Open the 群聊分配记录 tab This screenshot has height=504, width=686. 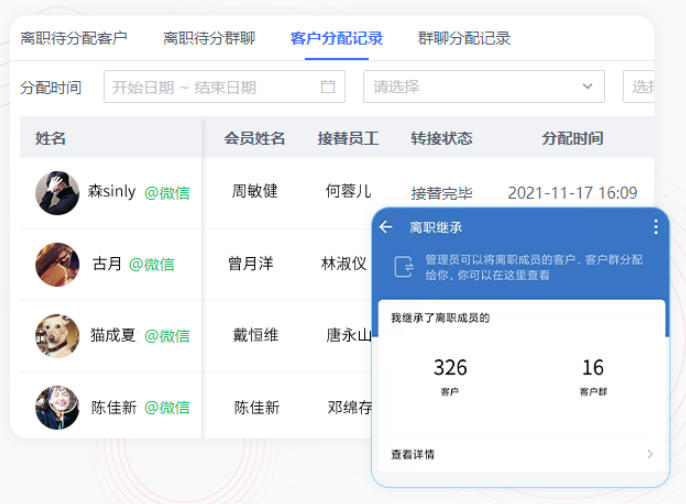coord(464,39)
